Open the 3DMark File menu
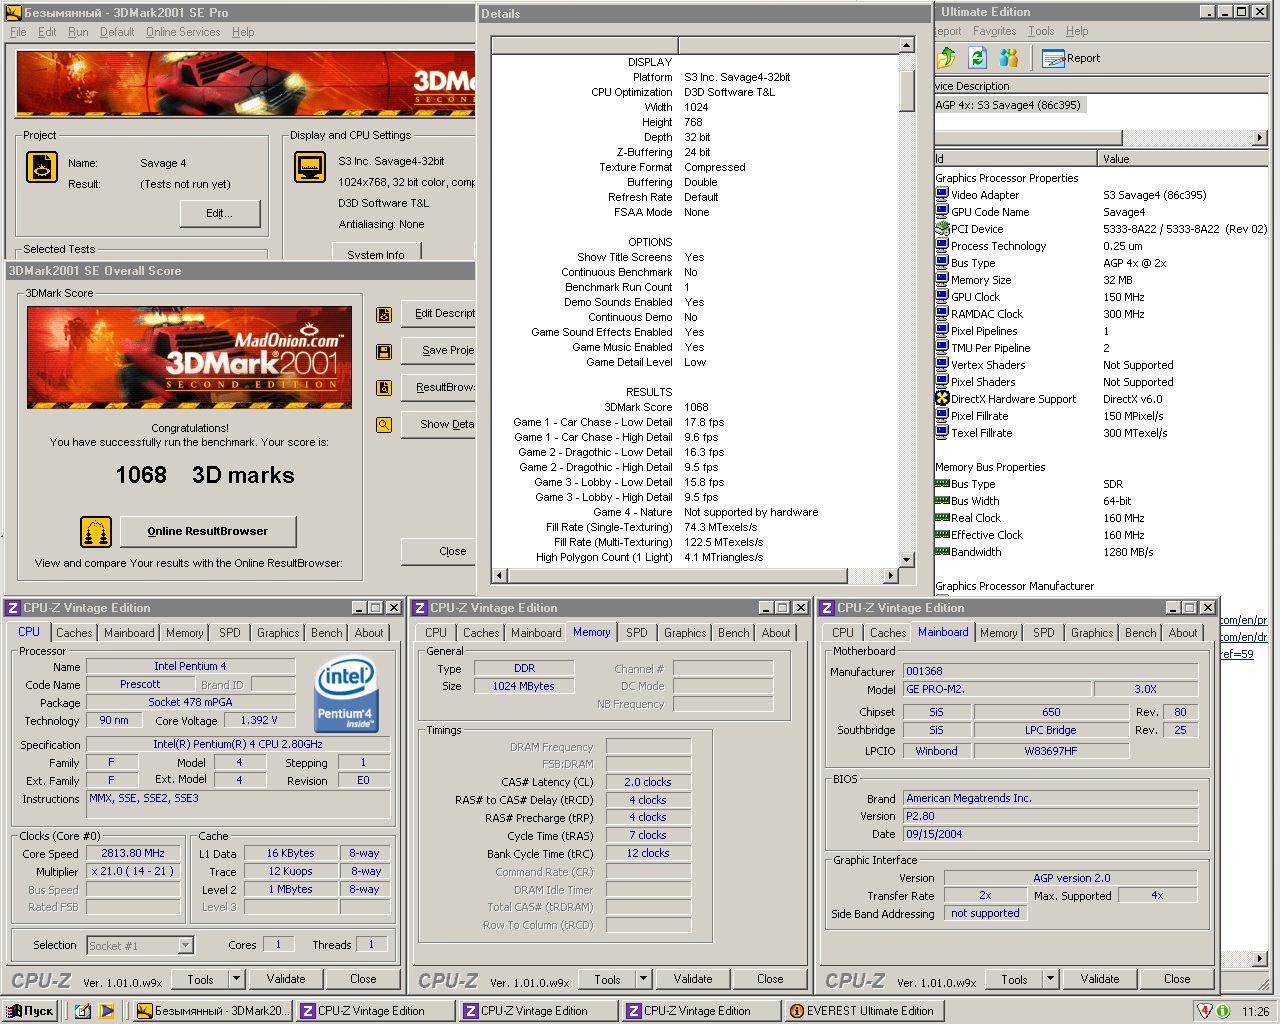The height and width of the screenshot is (1024, 1280). 18,32
